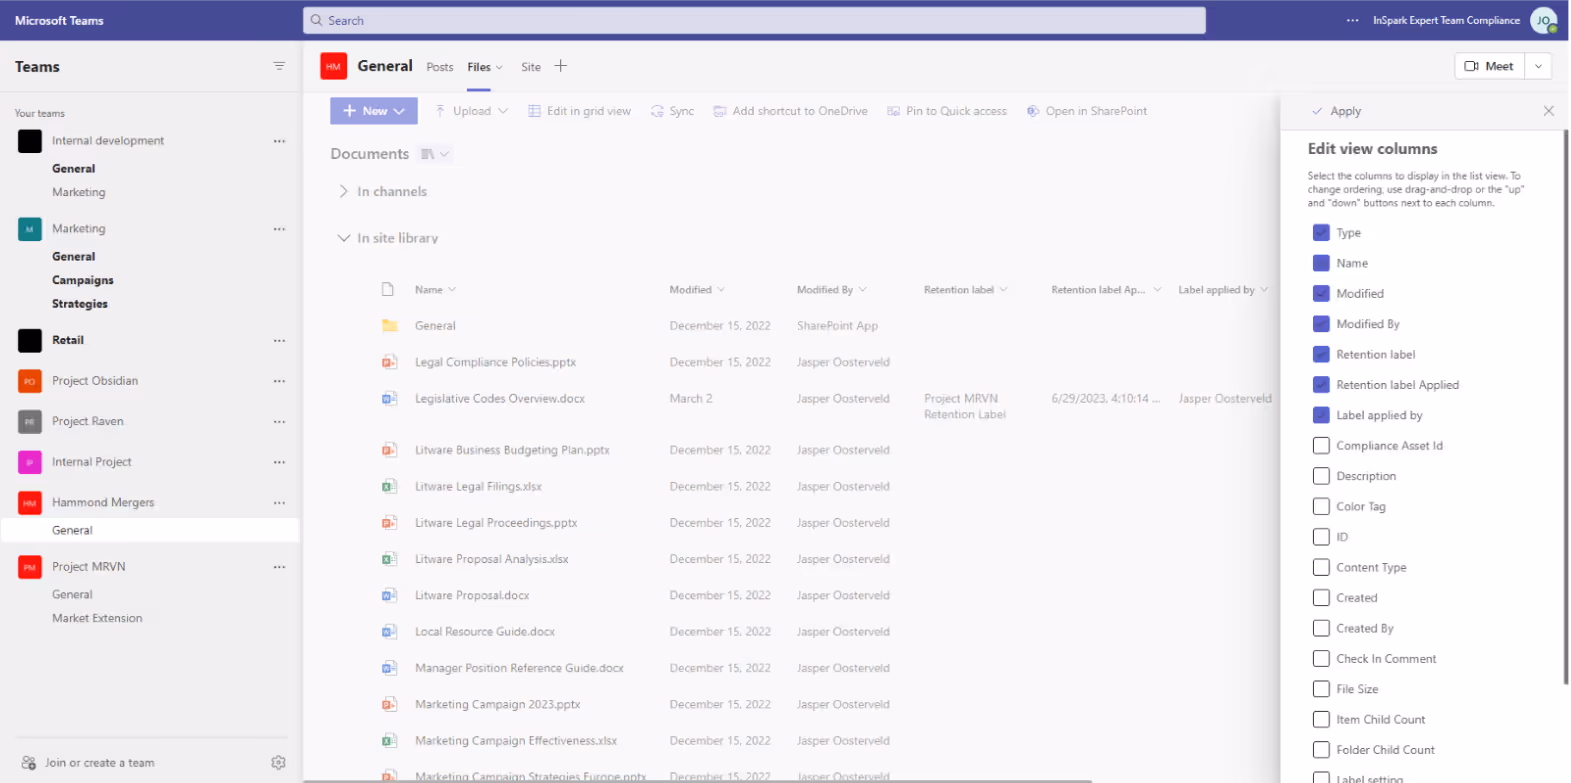The height and width of the screenshot is (783, 1571).
Task: Expand the In channels section
Action: click(382, 192)
